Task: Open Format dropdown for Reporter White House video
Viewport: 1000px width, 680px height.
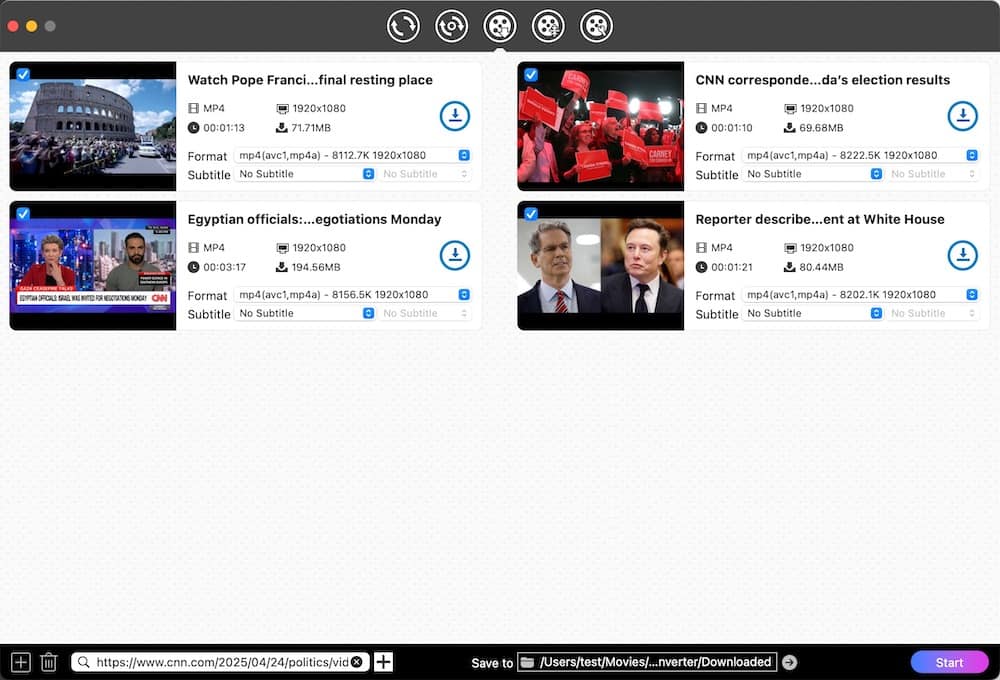Action: point(968,294)
